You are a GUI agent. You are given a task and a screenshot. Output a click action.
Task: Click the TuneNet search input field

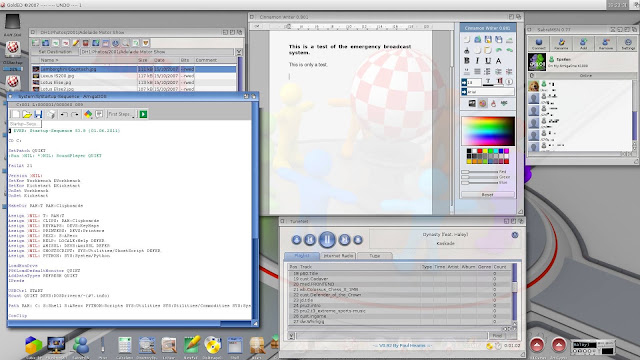point(392,336)
